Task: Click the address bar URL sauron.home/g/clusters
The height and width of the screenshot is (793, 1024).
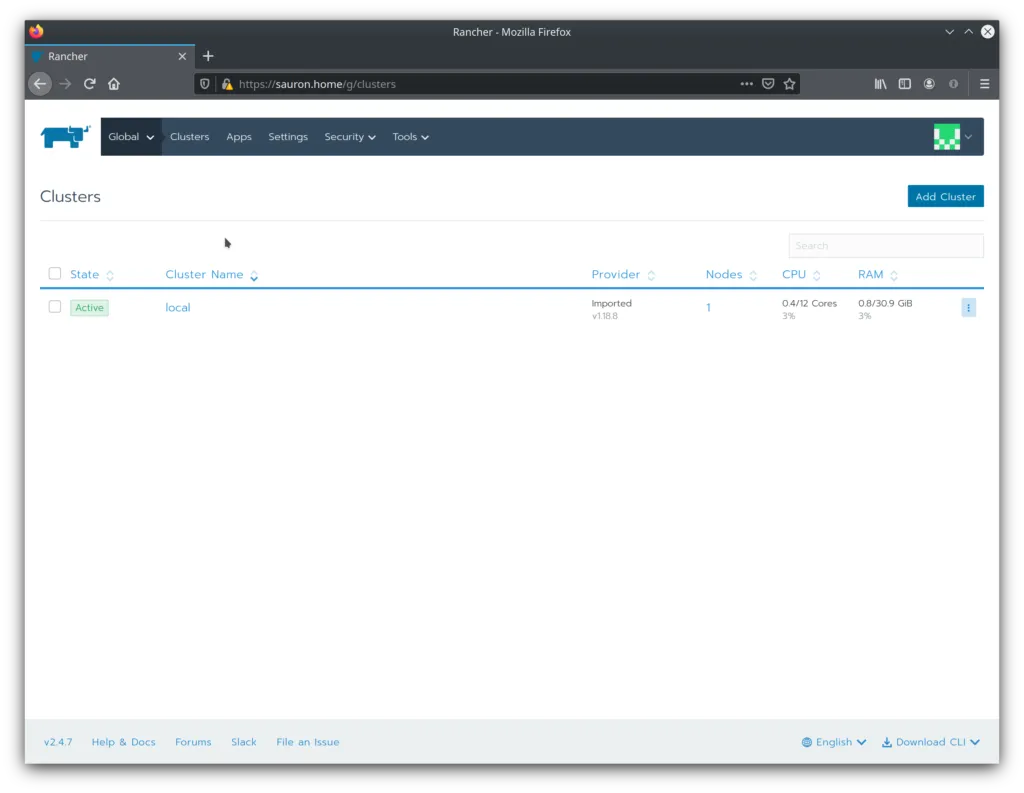Action: [317, 84]
